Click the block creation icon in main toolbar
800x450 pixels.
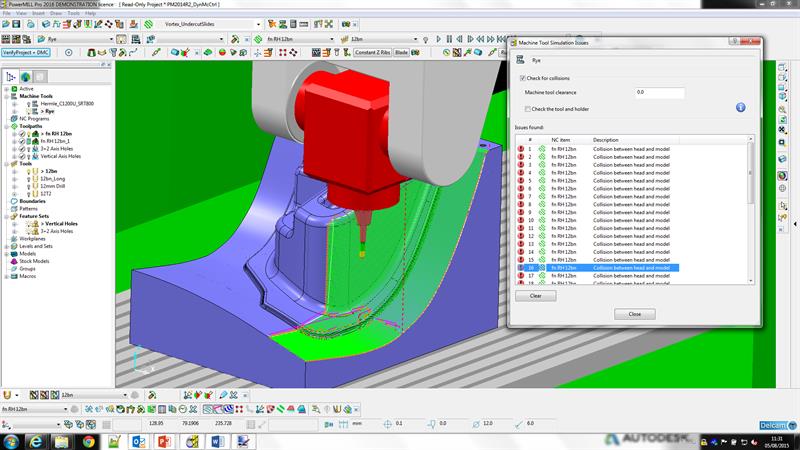coord(46,24)
